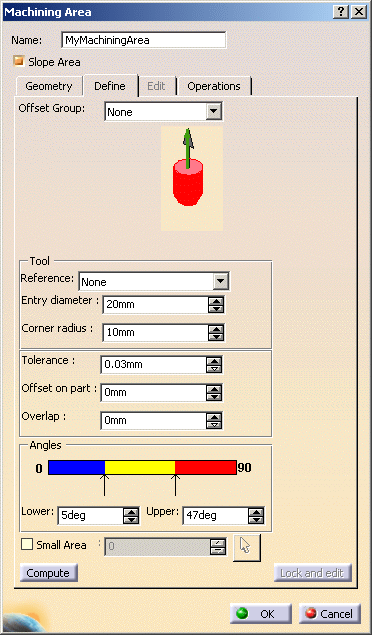Increase the Upper angle spinner
The image size is (372, 635).
(x=255, y=512)
